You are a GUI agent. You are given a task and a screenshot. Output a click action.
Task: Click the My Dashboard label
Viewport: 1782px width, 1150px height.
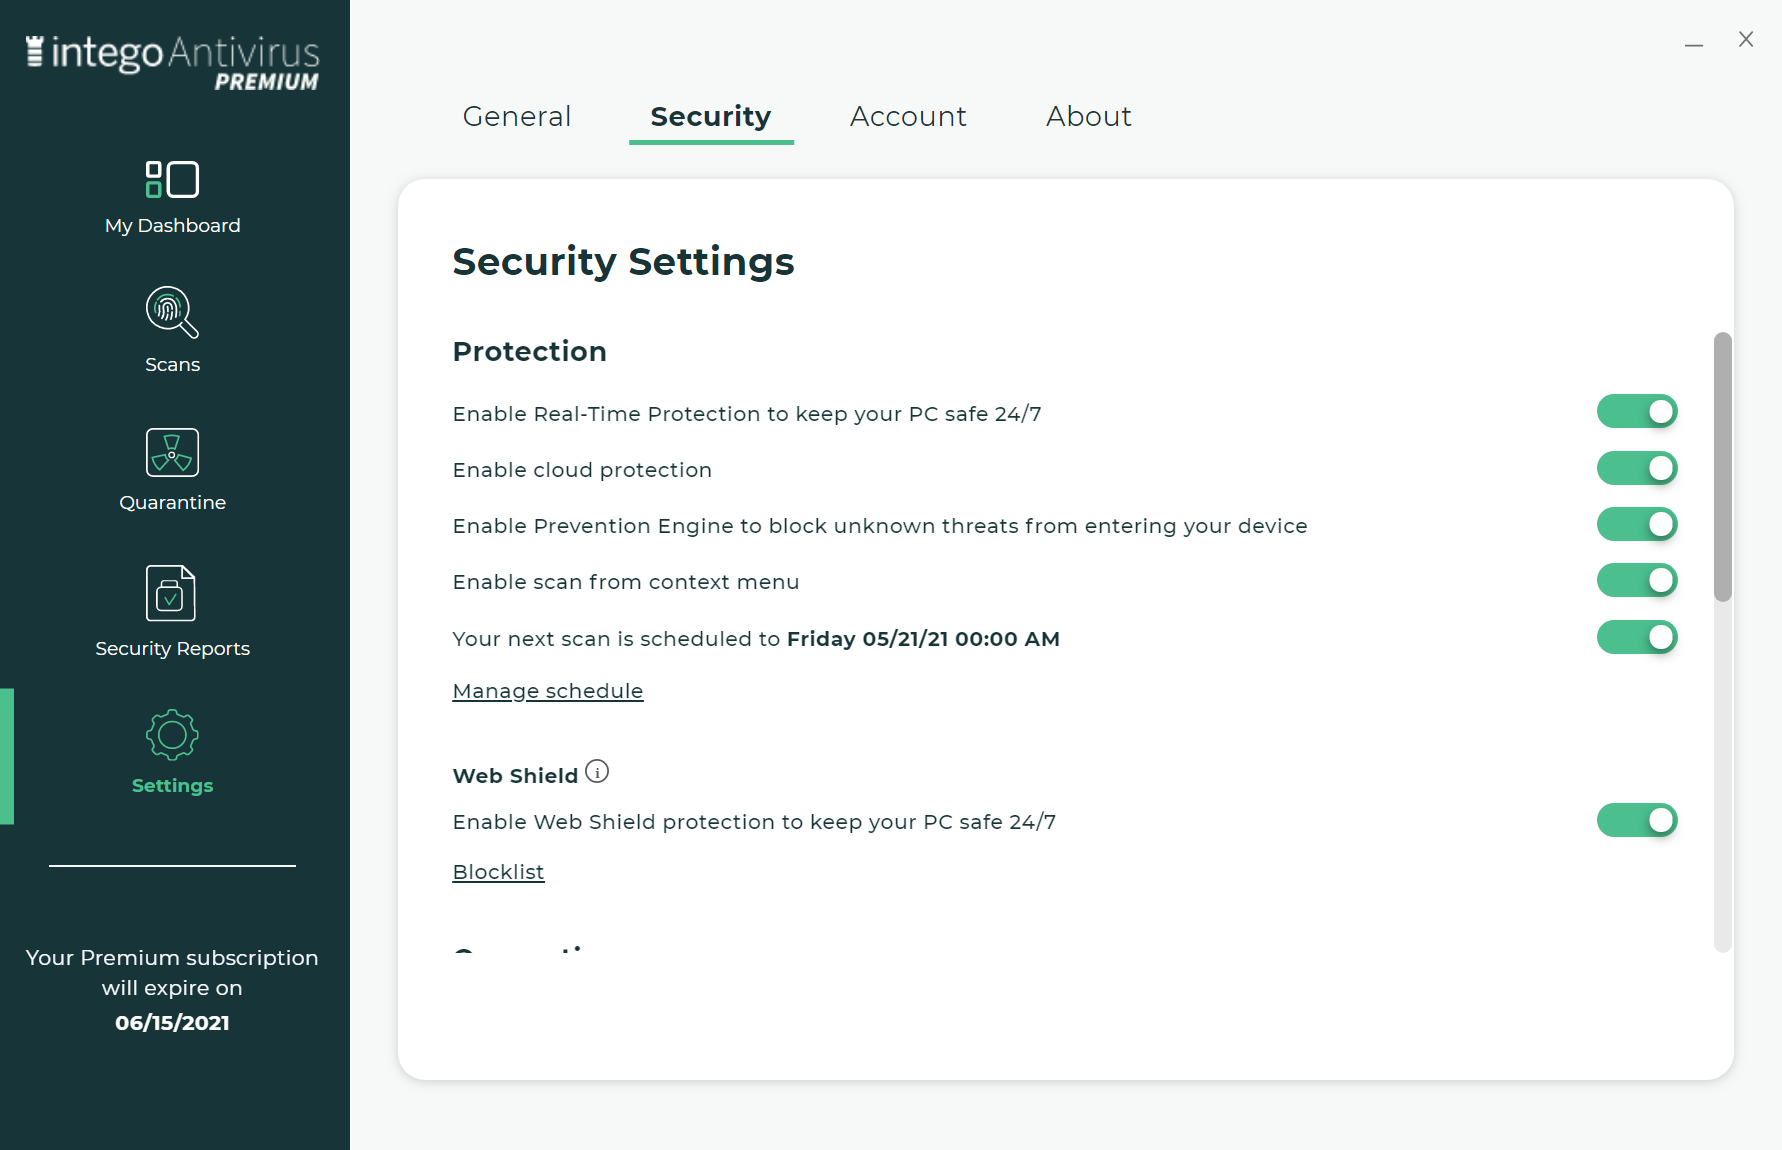pyautogui.click(x=173, y=226)
